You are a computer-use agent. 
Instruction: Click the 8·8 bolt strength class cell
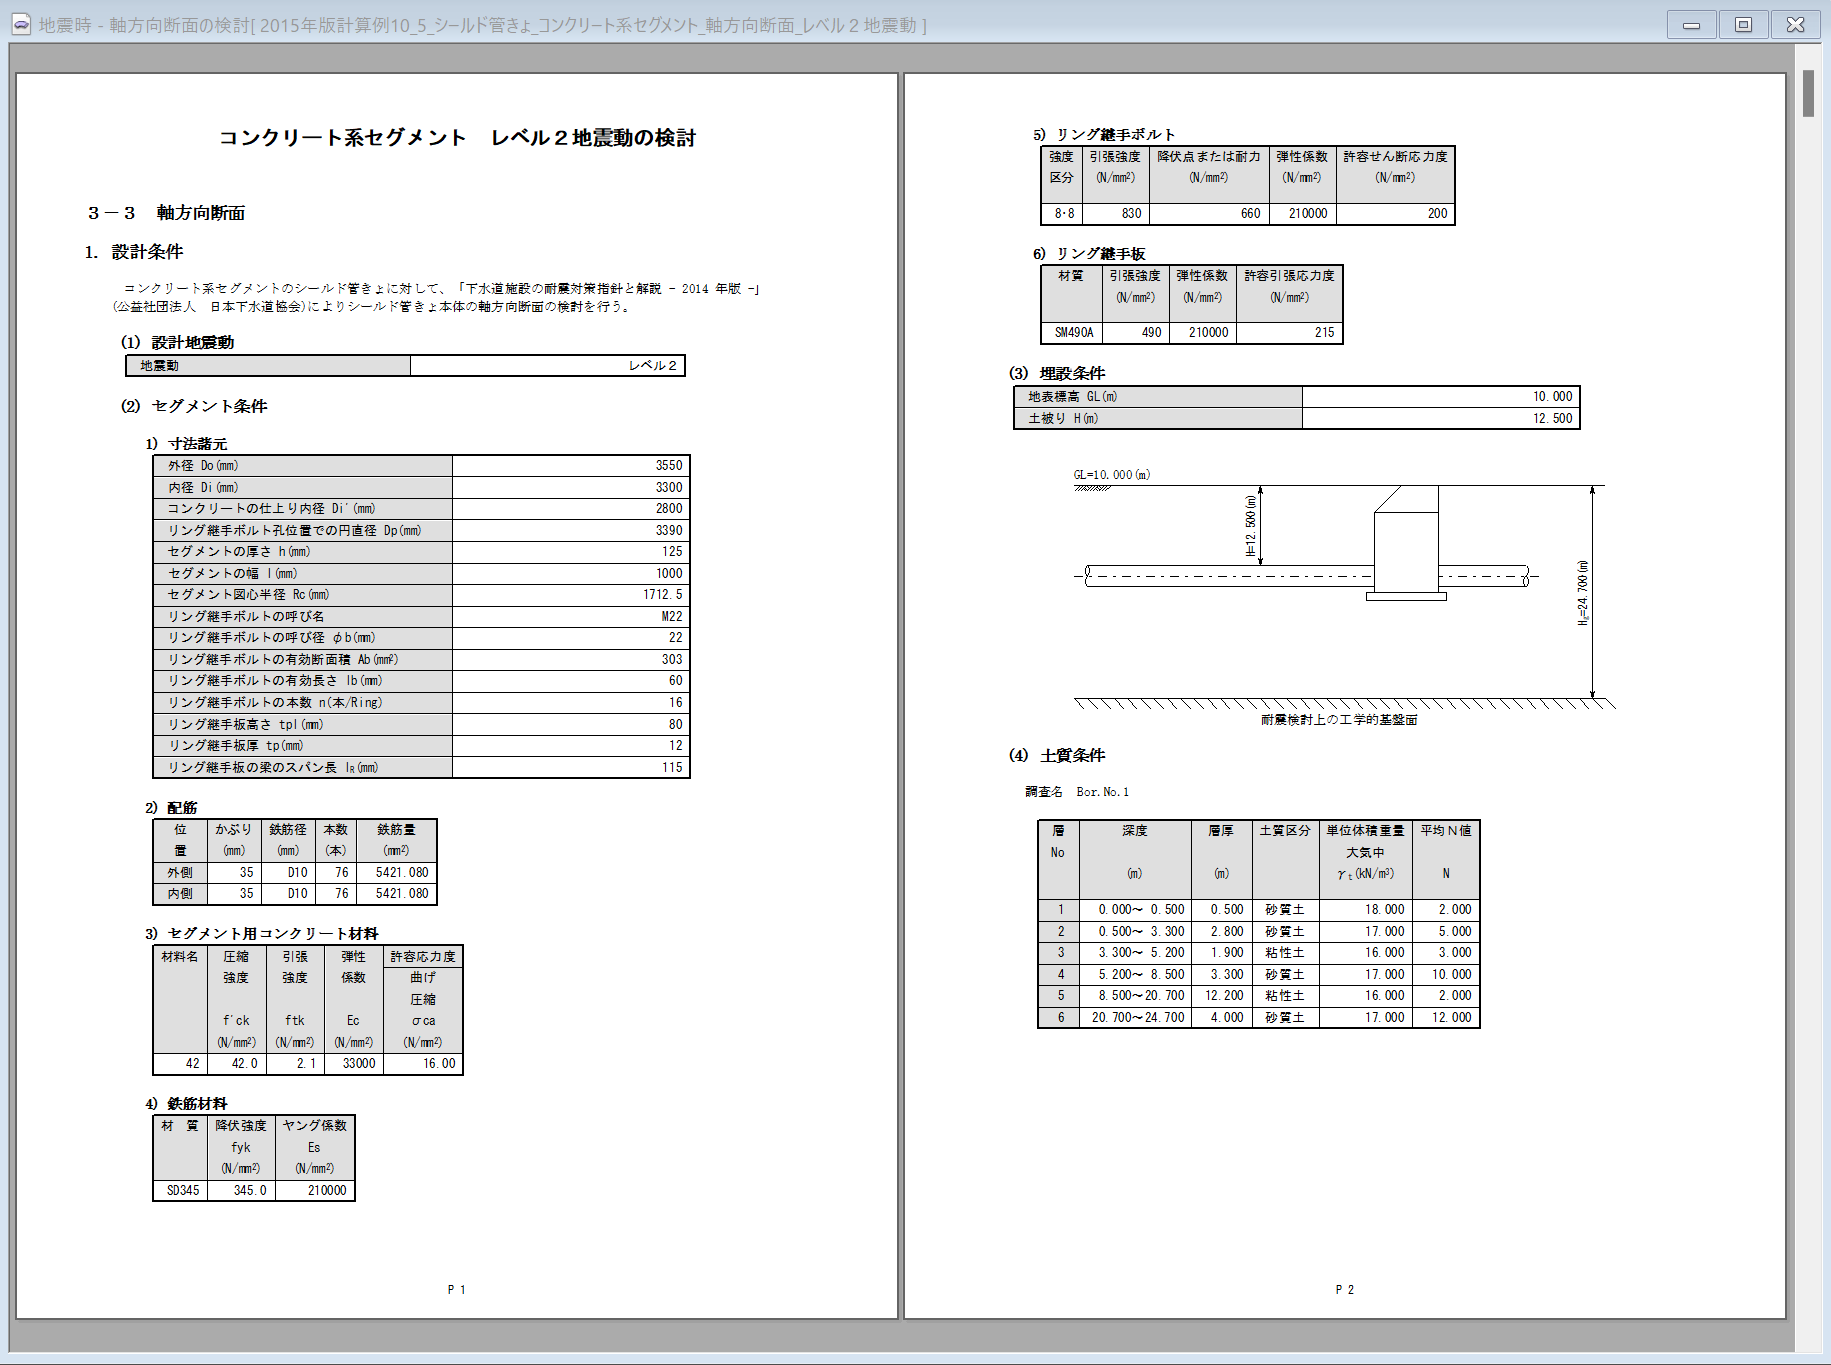click(x=1064, y=214)
